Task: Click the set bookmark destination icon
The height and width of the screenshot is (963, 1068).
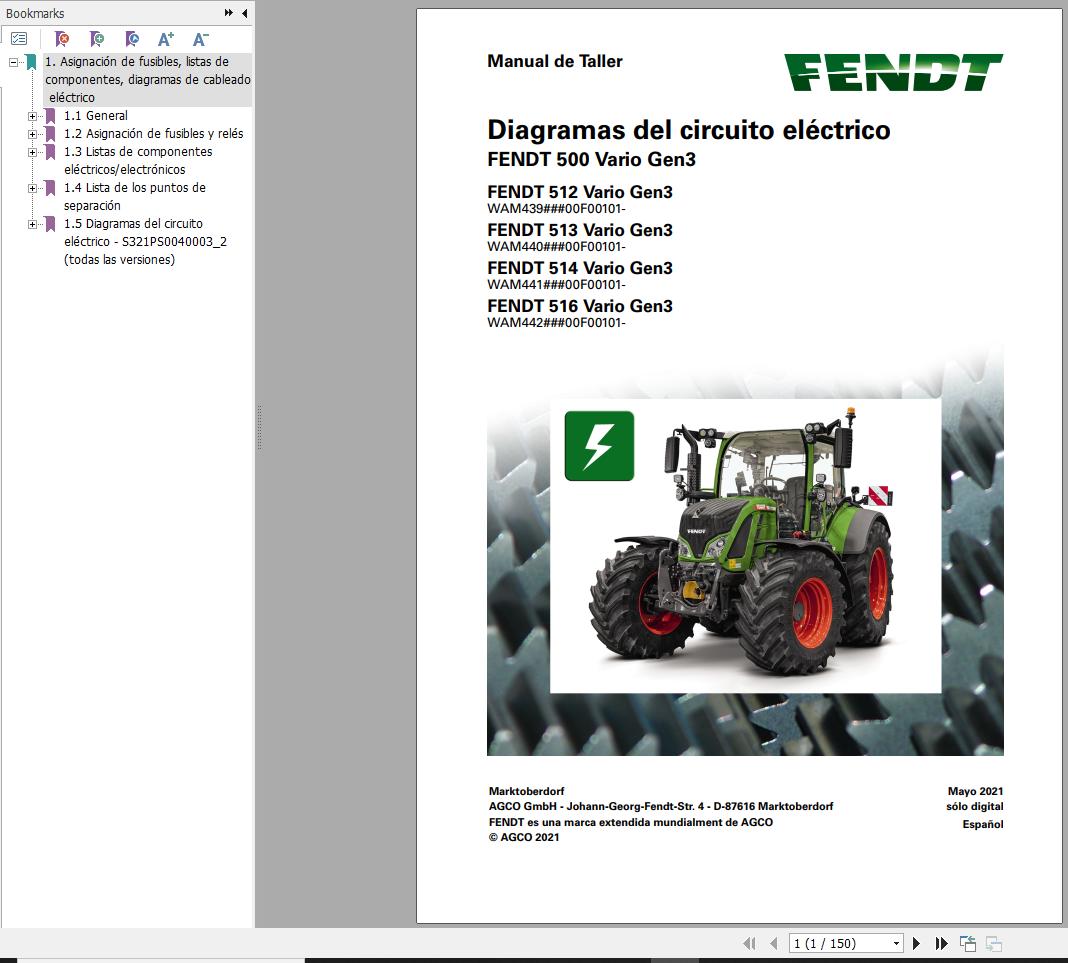Action: 132,40
